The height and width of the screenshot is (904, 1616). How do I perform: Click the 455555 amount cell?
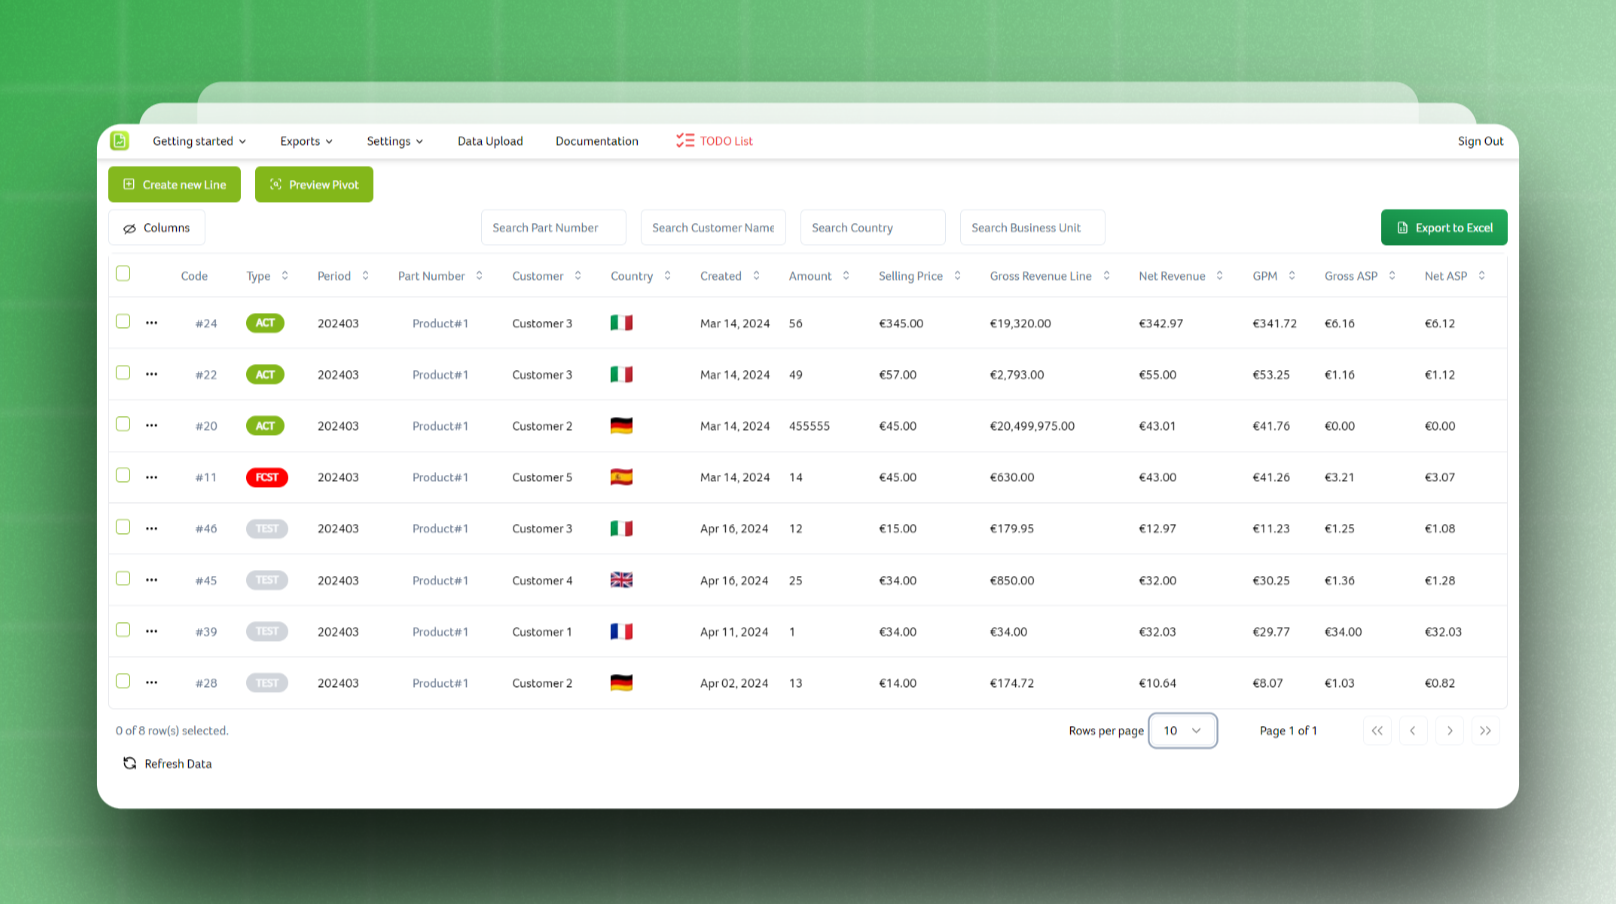coord(809,426)
